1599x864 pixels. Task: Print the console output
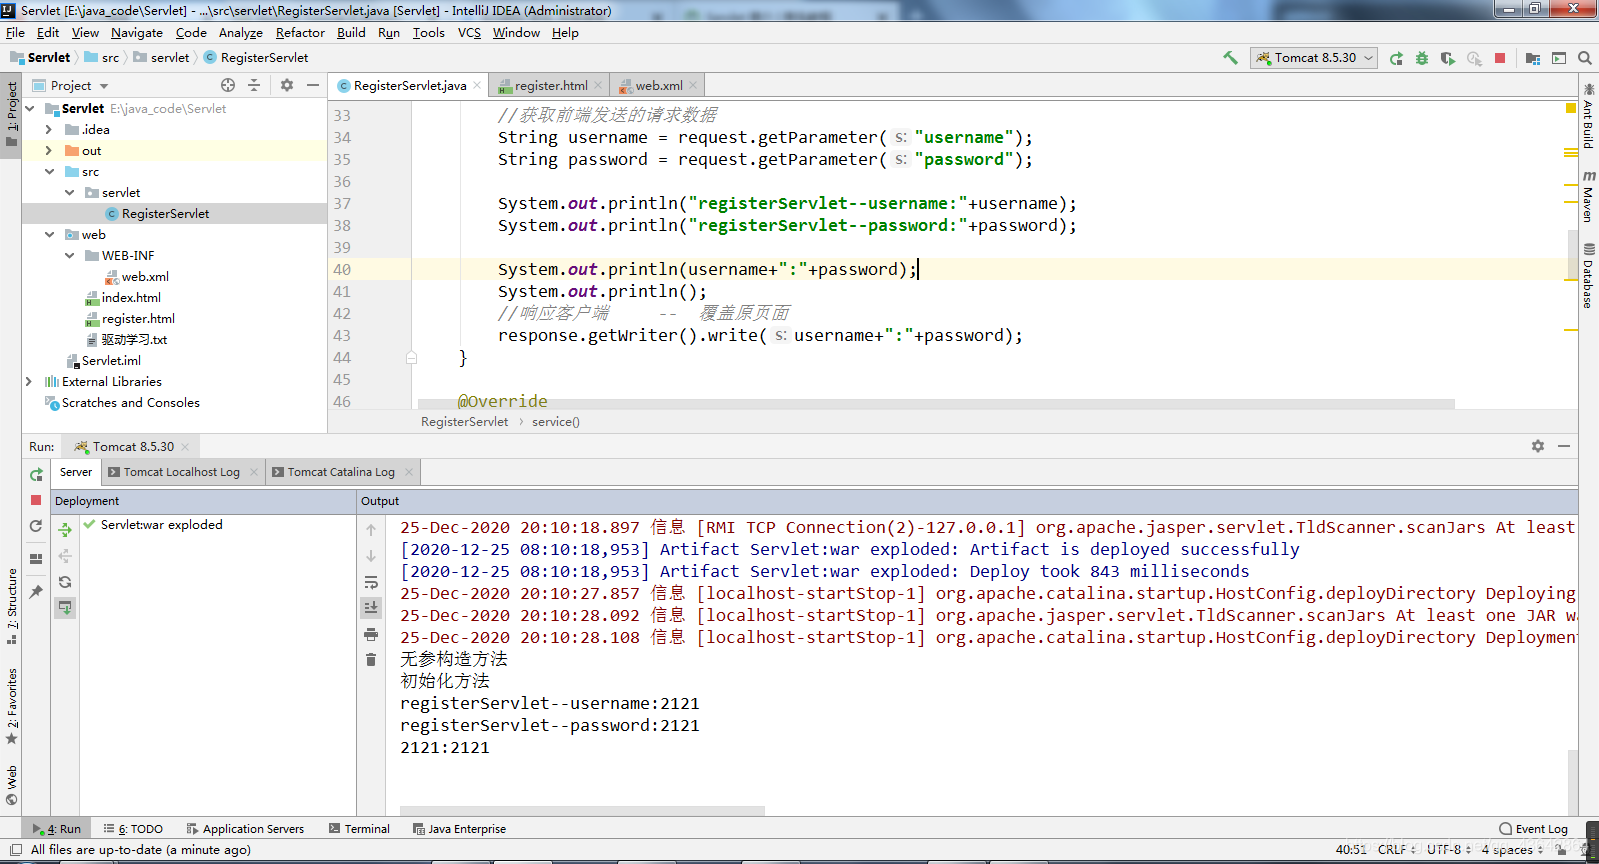pos(371,634)
